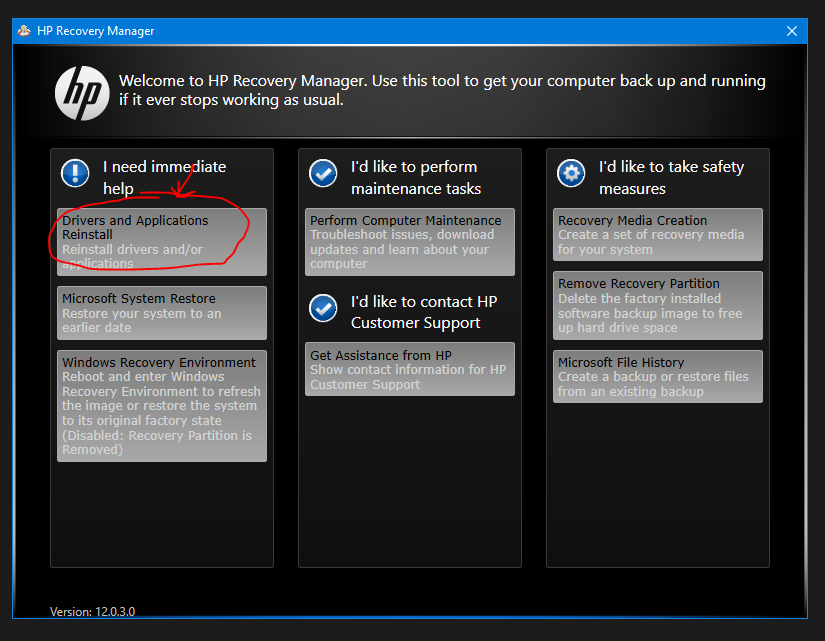Click the welcome message text
Viewport: 825px width, 641px height.
coord(440,91)
